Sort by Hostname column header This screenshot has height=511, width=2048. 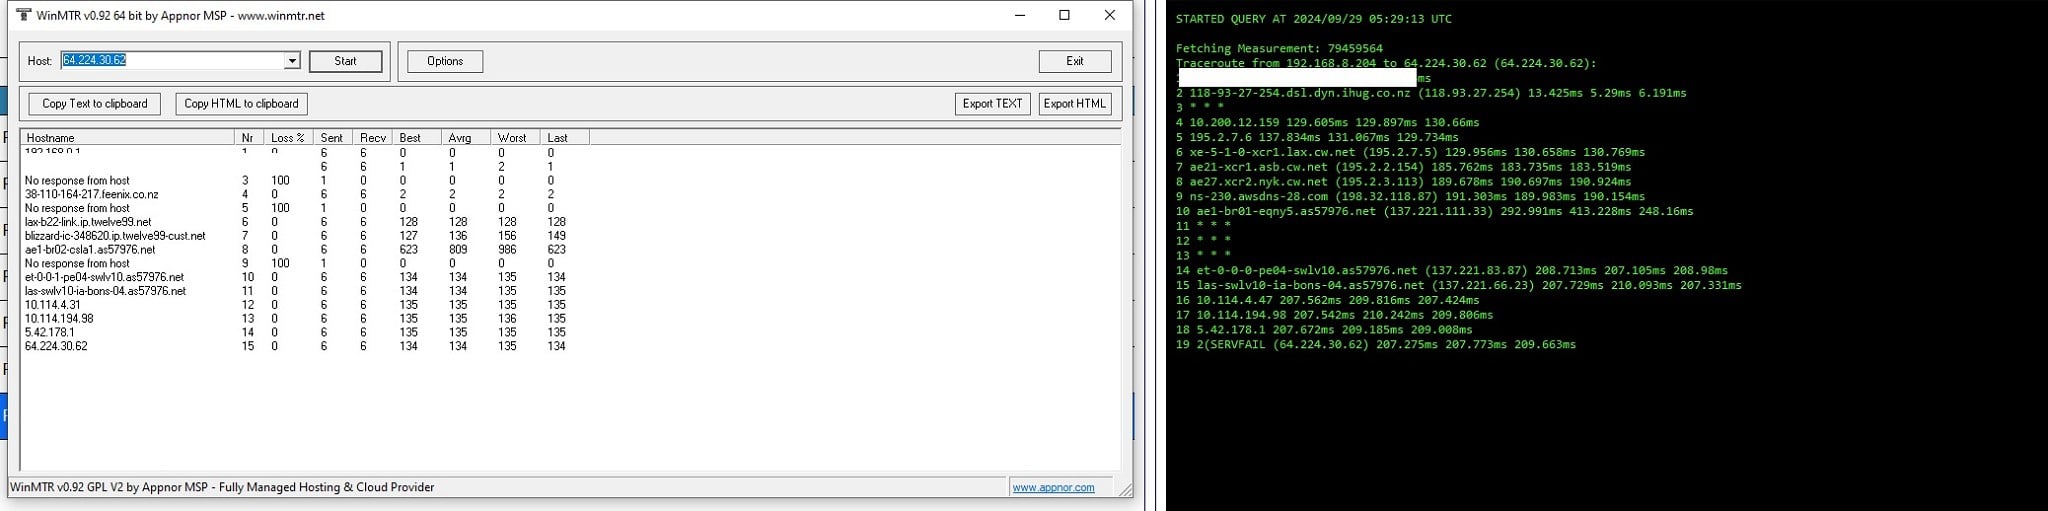127,138
